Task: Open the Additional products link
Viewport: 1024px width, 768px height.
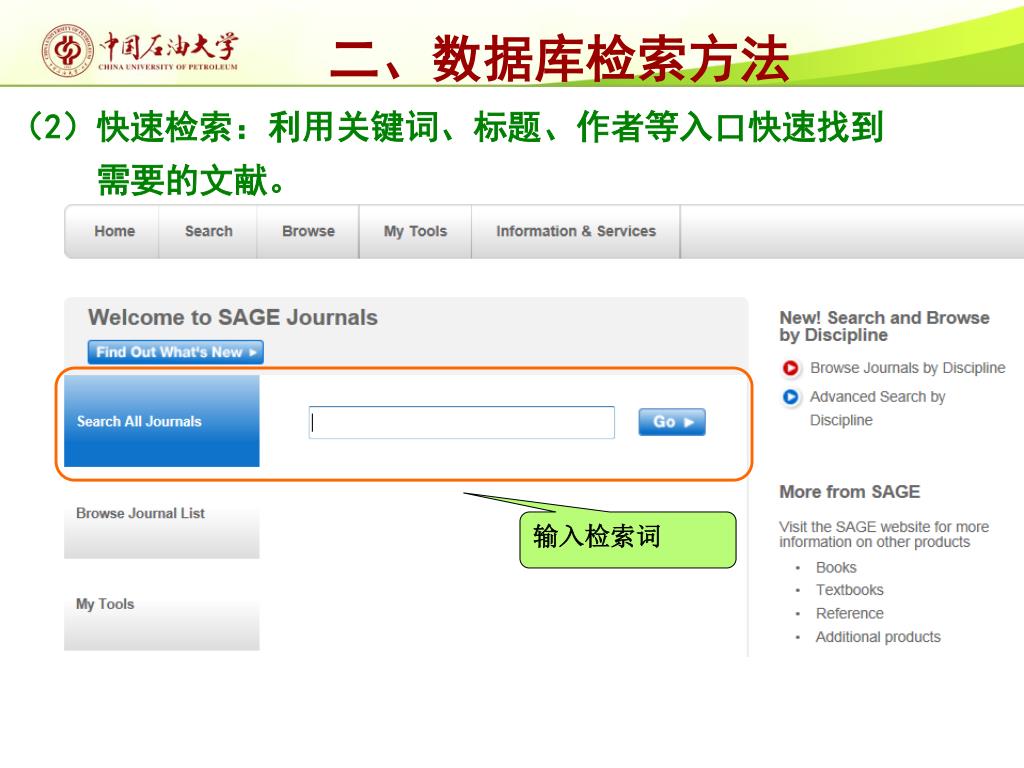Action: point(878,637)
